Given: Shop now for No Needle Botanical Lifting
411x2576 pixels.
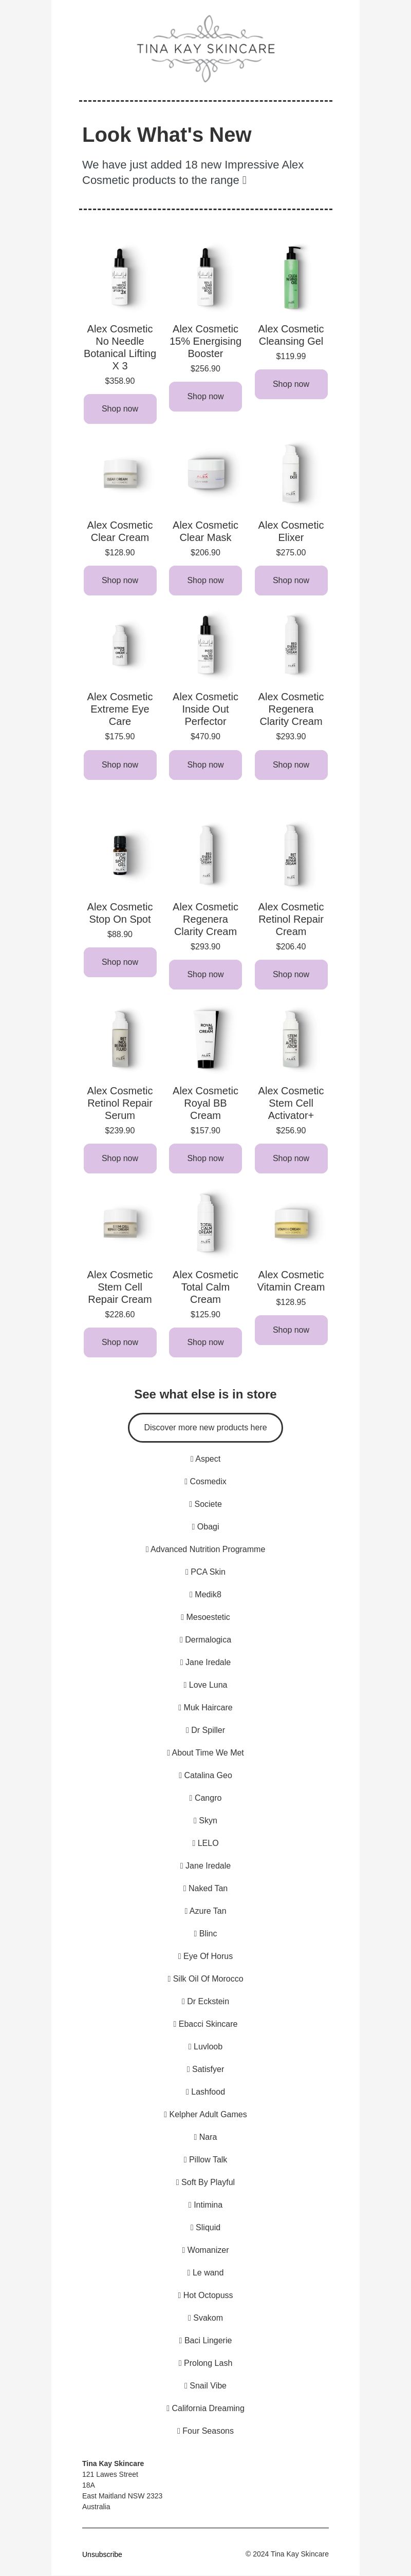Looking at the screenshot, I should (120, 409).
